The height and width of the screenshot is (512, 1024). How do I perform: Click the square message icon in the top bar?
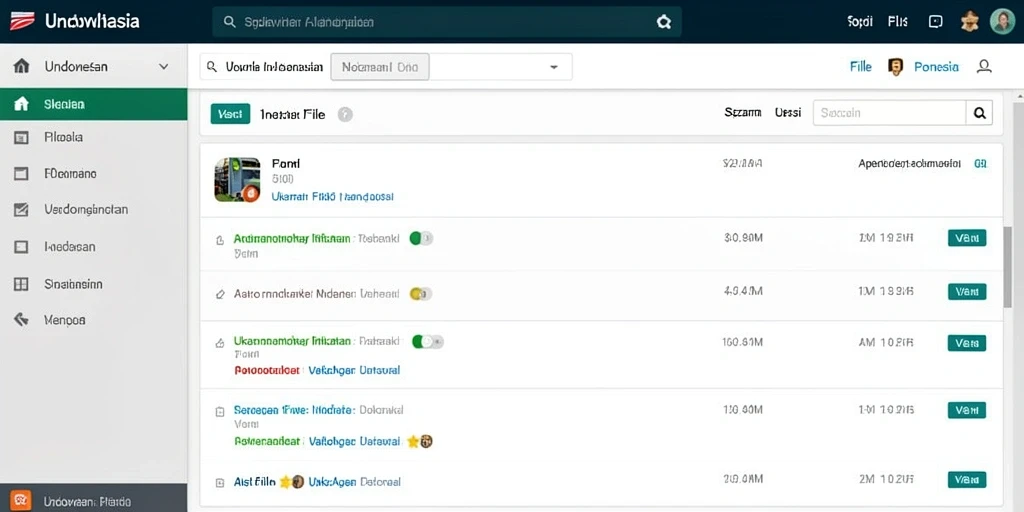pos(935,22)
